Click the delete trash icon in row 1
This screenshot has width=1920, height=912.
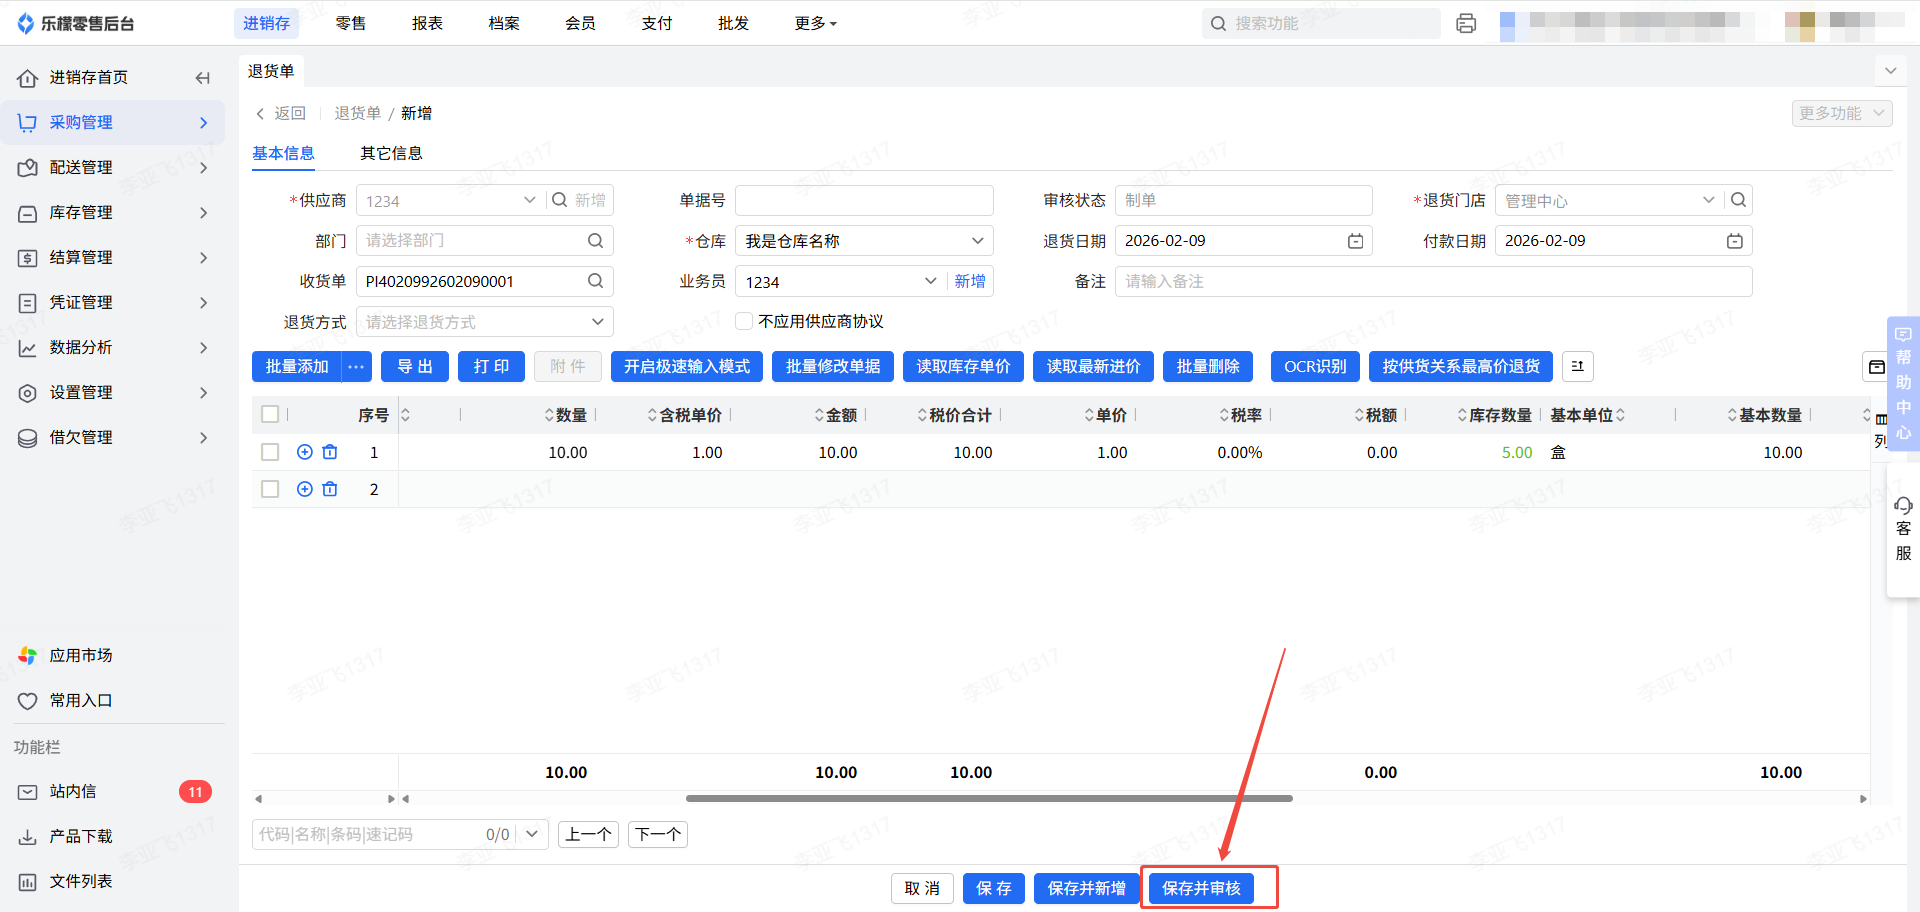330,452
